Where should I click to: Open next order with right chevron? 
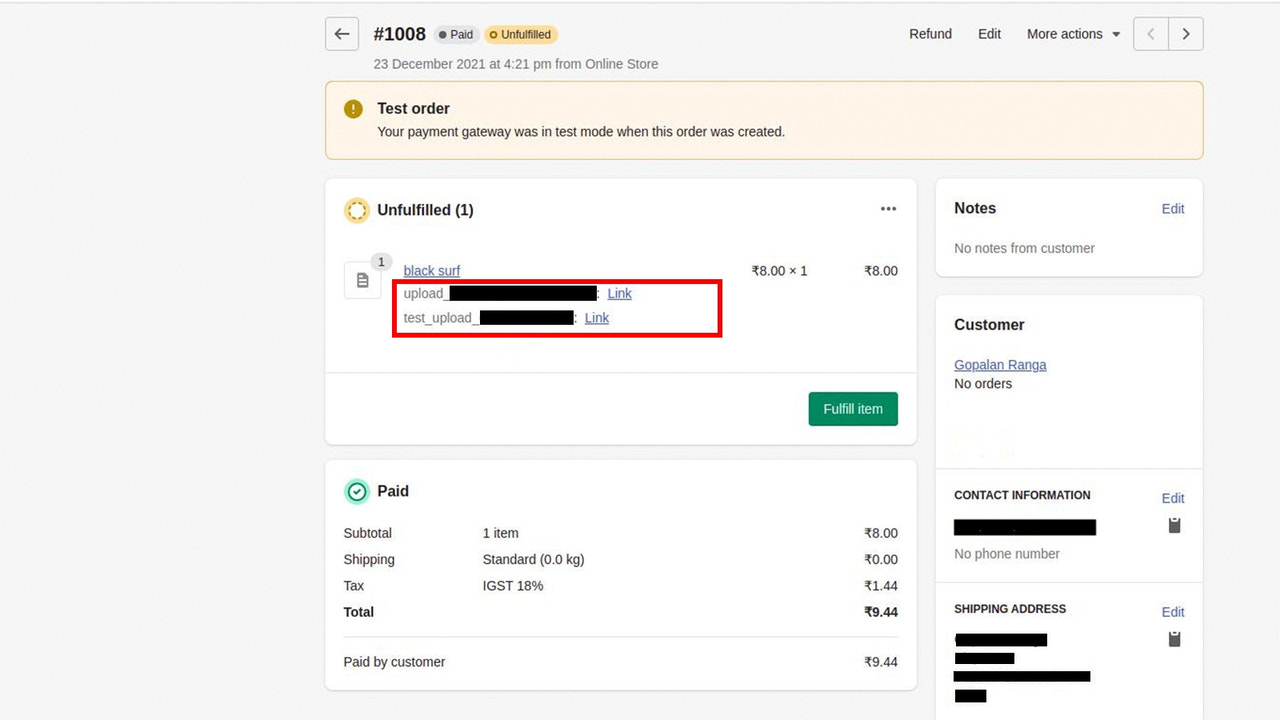[x=1186, y=34]
